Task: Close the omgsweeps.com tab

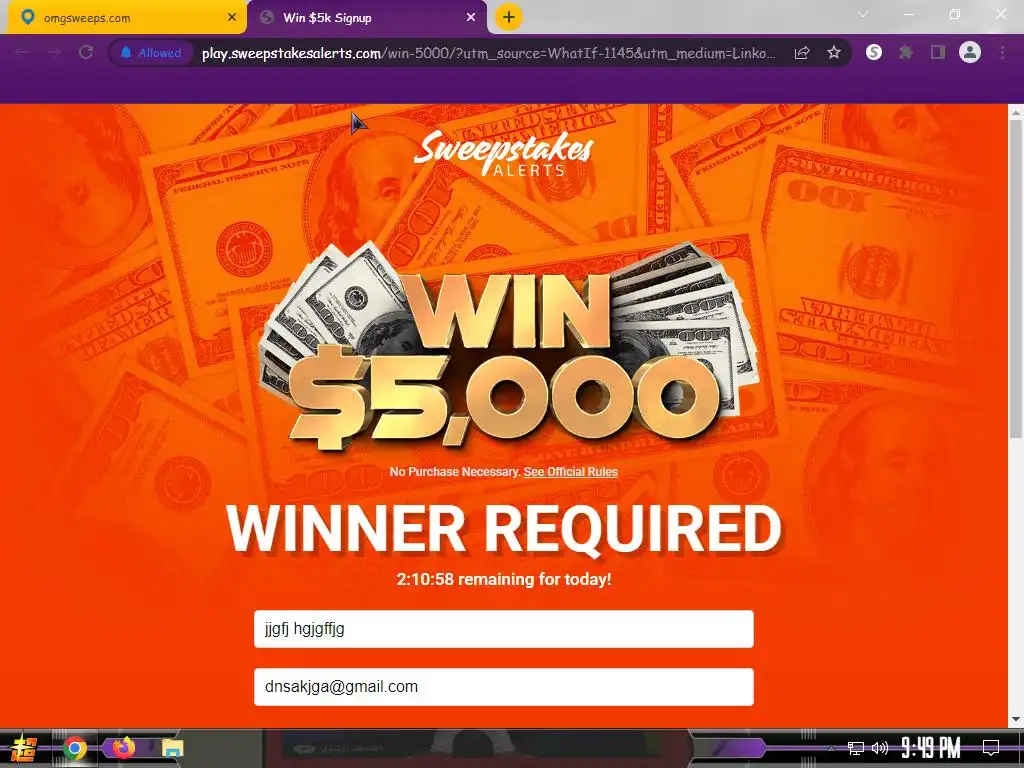Action: click(232, 18)
